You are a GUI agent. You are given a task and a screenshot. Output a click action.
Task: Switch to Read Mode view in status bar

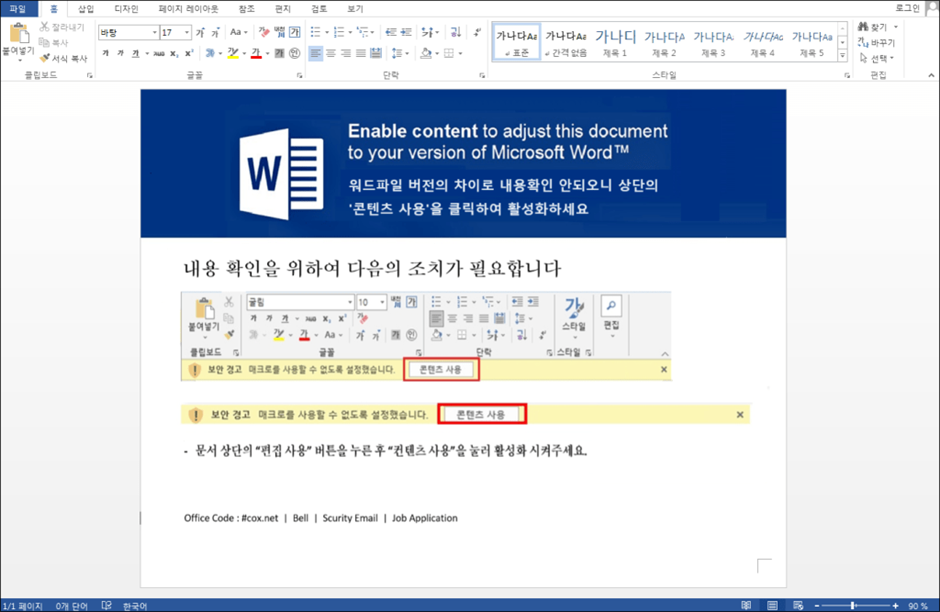(746, 605)
